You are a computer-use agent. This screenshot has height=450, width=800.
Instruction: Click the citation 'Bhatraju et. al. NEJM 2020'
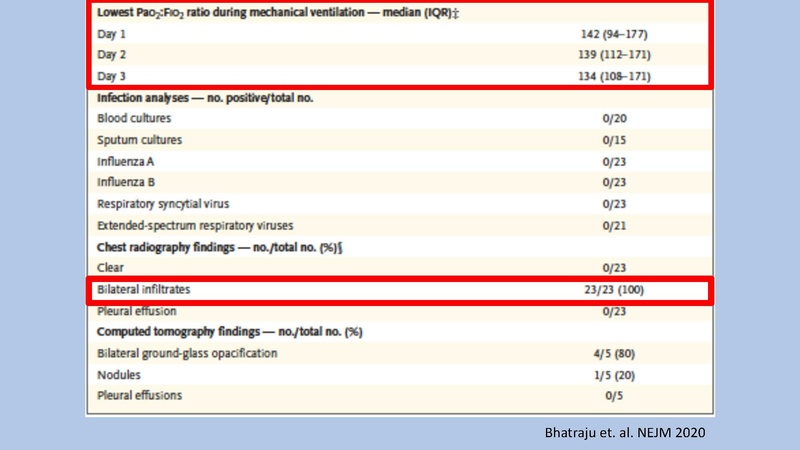click(625, 433)
